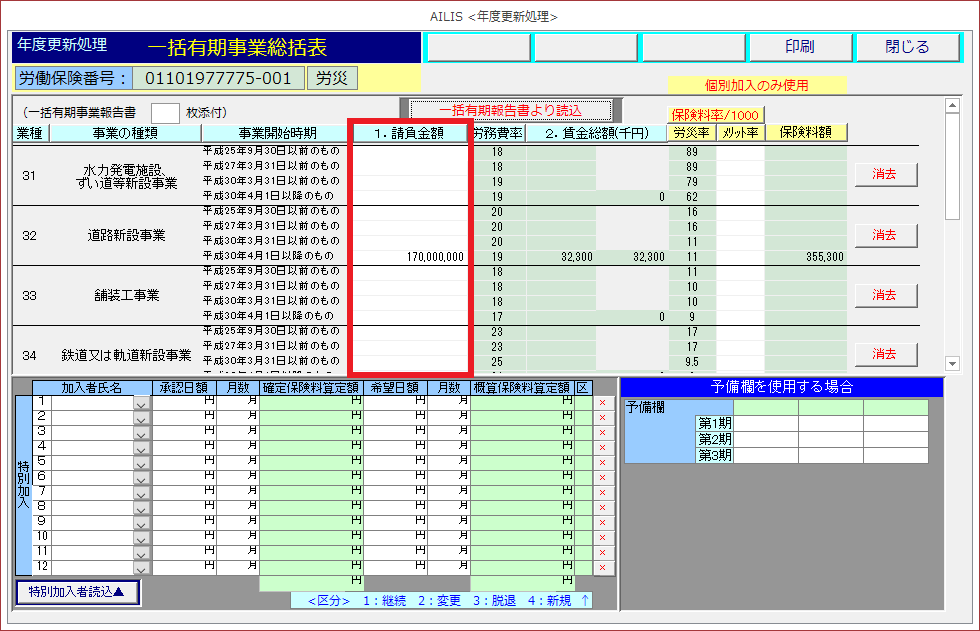Select the 170,000,000 contract amount cell
This screenshot has height=631, width=980.
411,257
